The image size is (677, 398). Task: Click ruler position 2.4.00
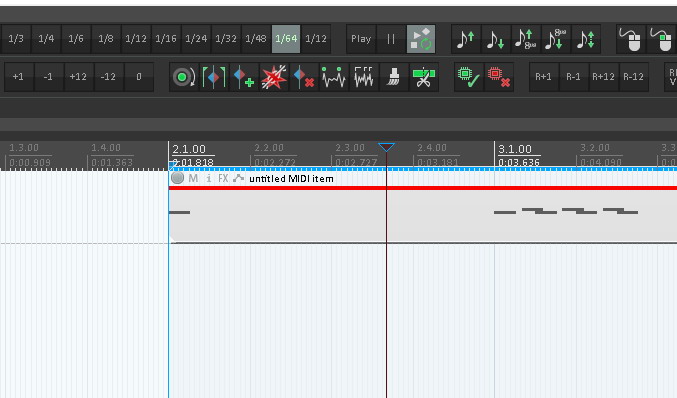pyautogui.click(x=432, y=148)
